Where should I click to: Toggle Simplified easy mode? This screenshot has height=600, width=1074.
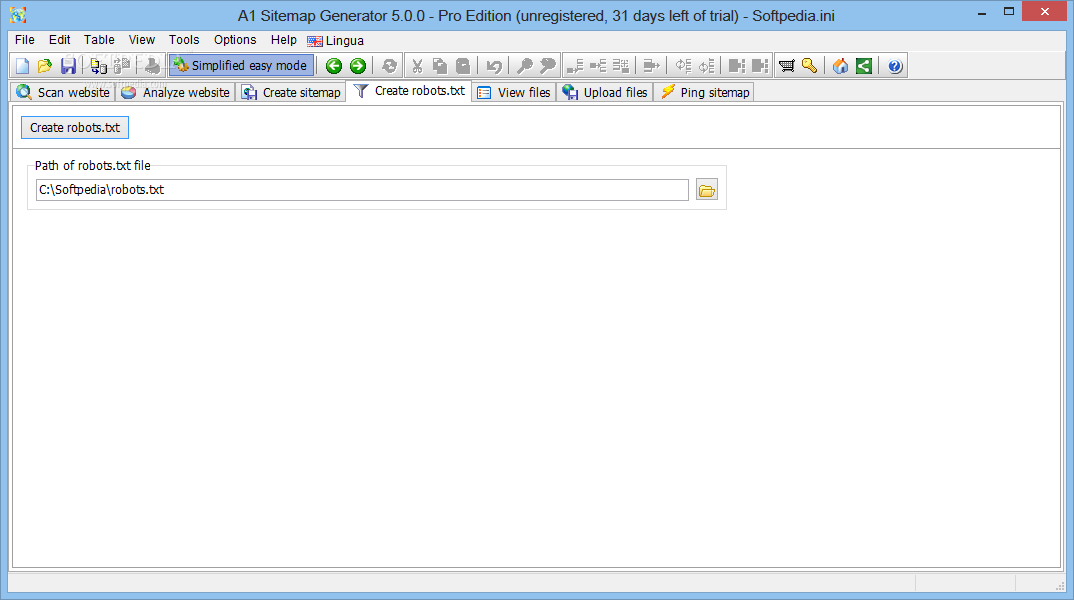pyautogui.click(x=241, y=66)
